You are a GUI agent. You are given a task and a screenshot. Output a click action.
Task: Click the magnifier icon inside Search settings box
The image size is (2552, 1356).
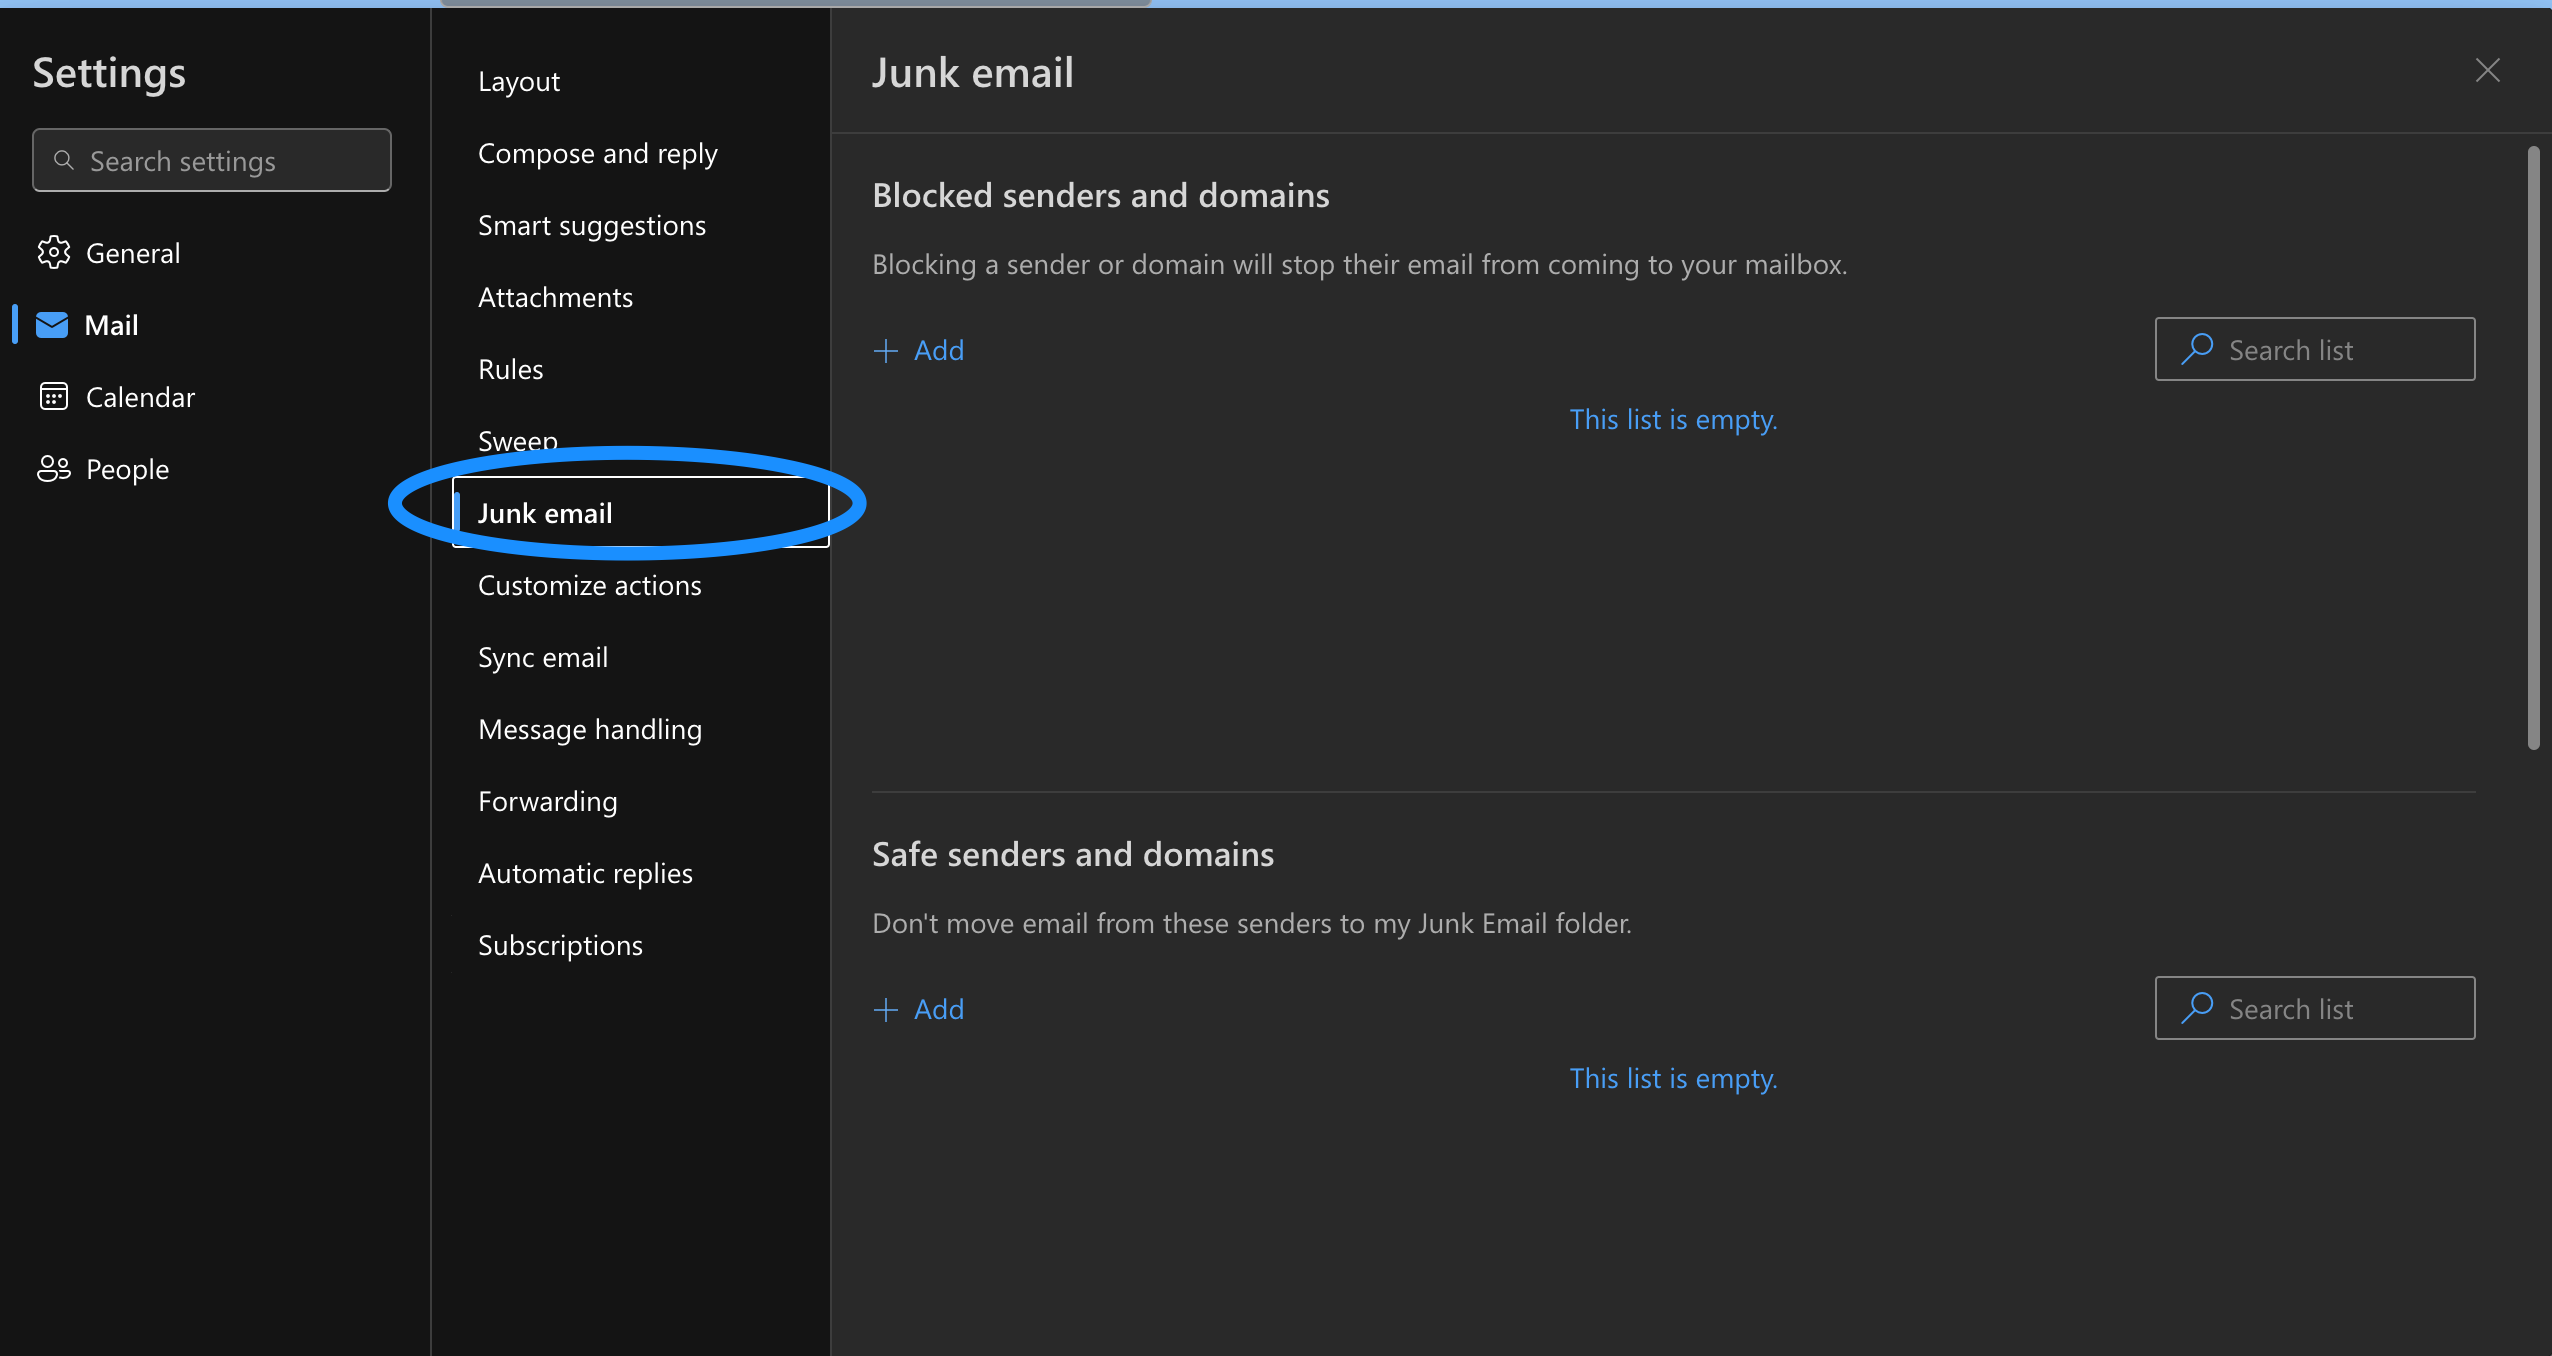click(65, 160)
